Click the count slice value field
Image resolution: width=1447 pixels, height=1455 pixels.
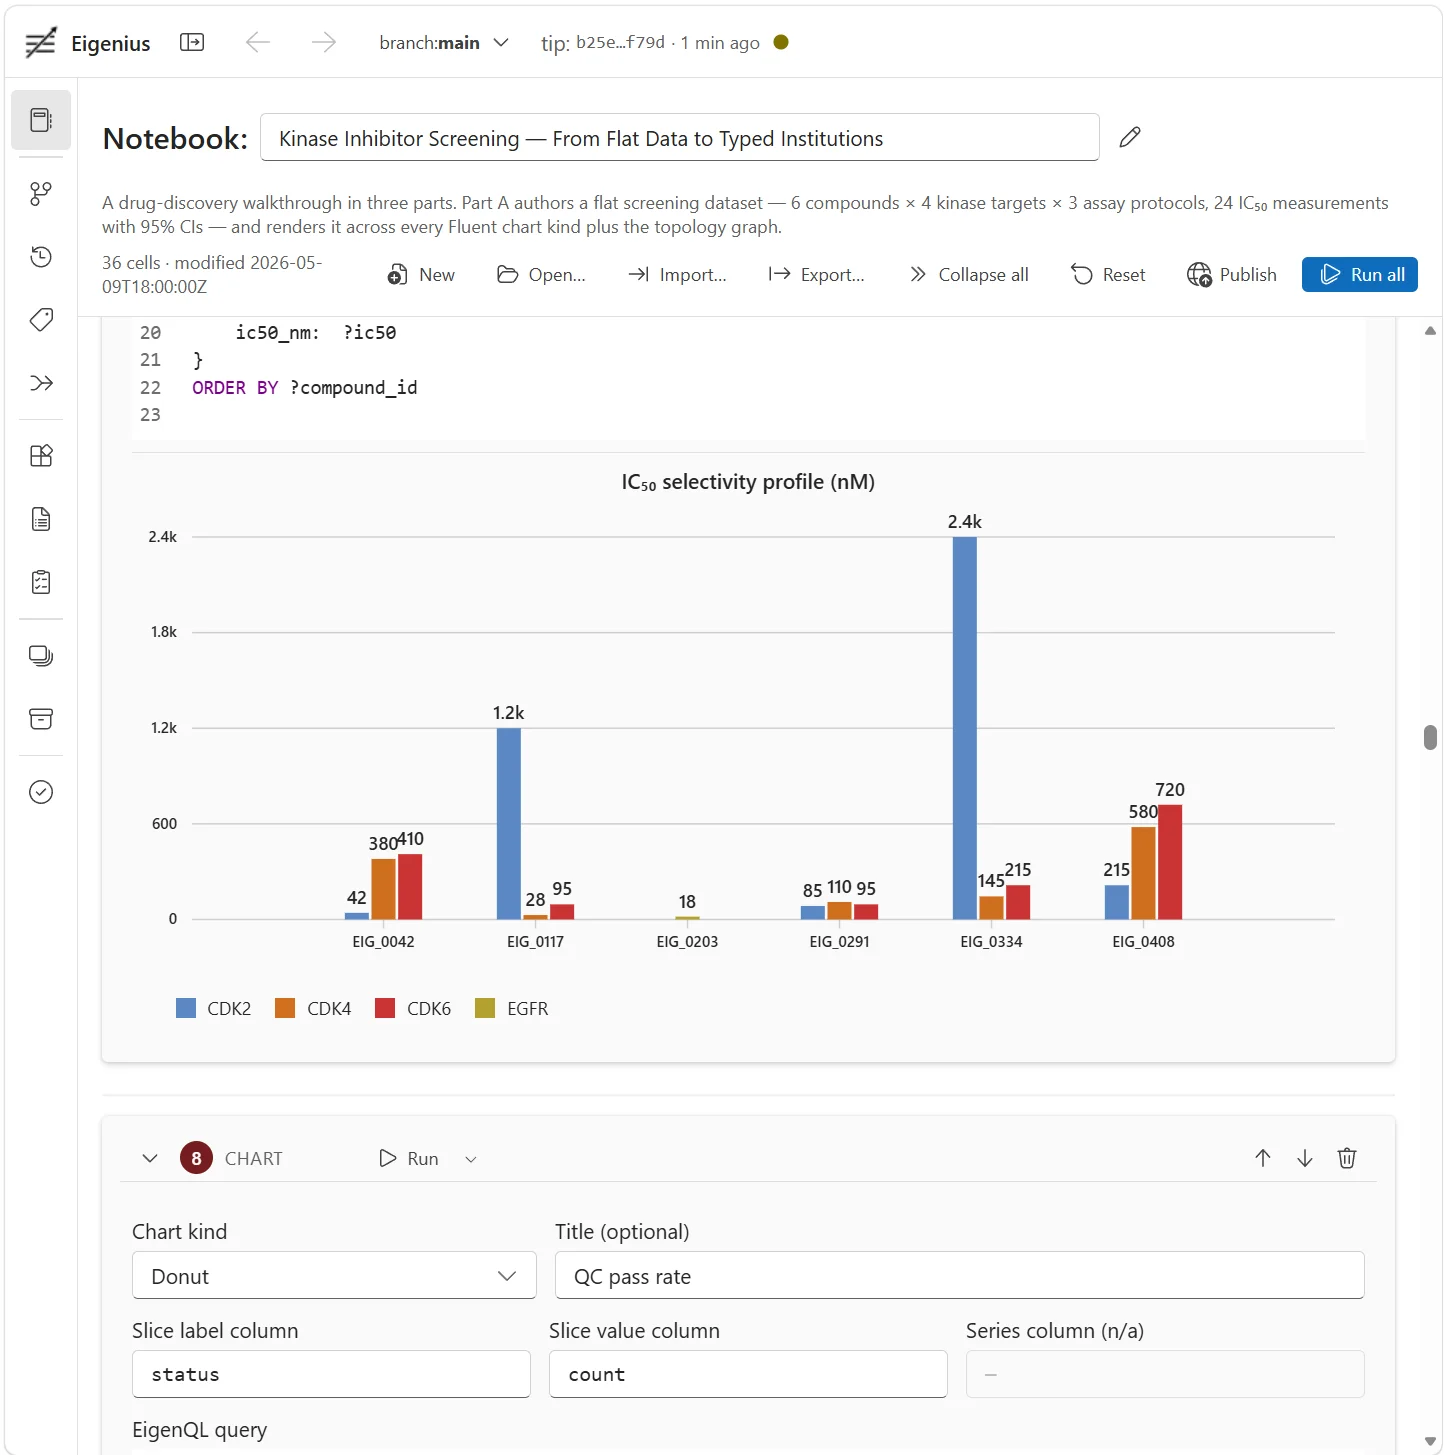(x=748, y=1374)
